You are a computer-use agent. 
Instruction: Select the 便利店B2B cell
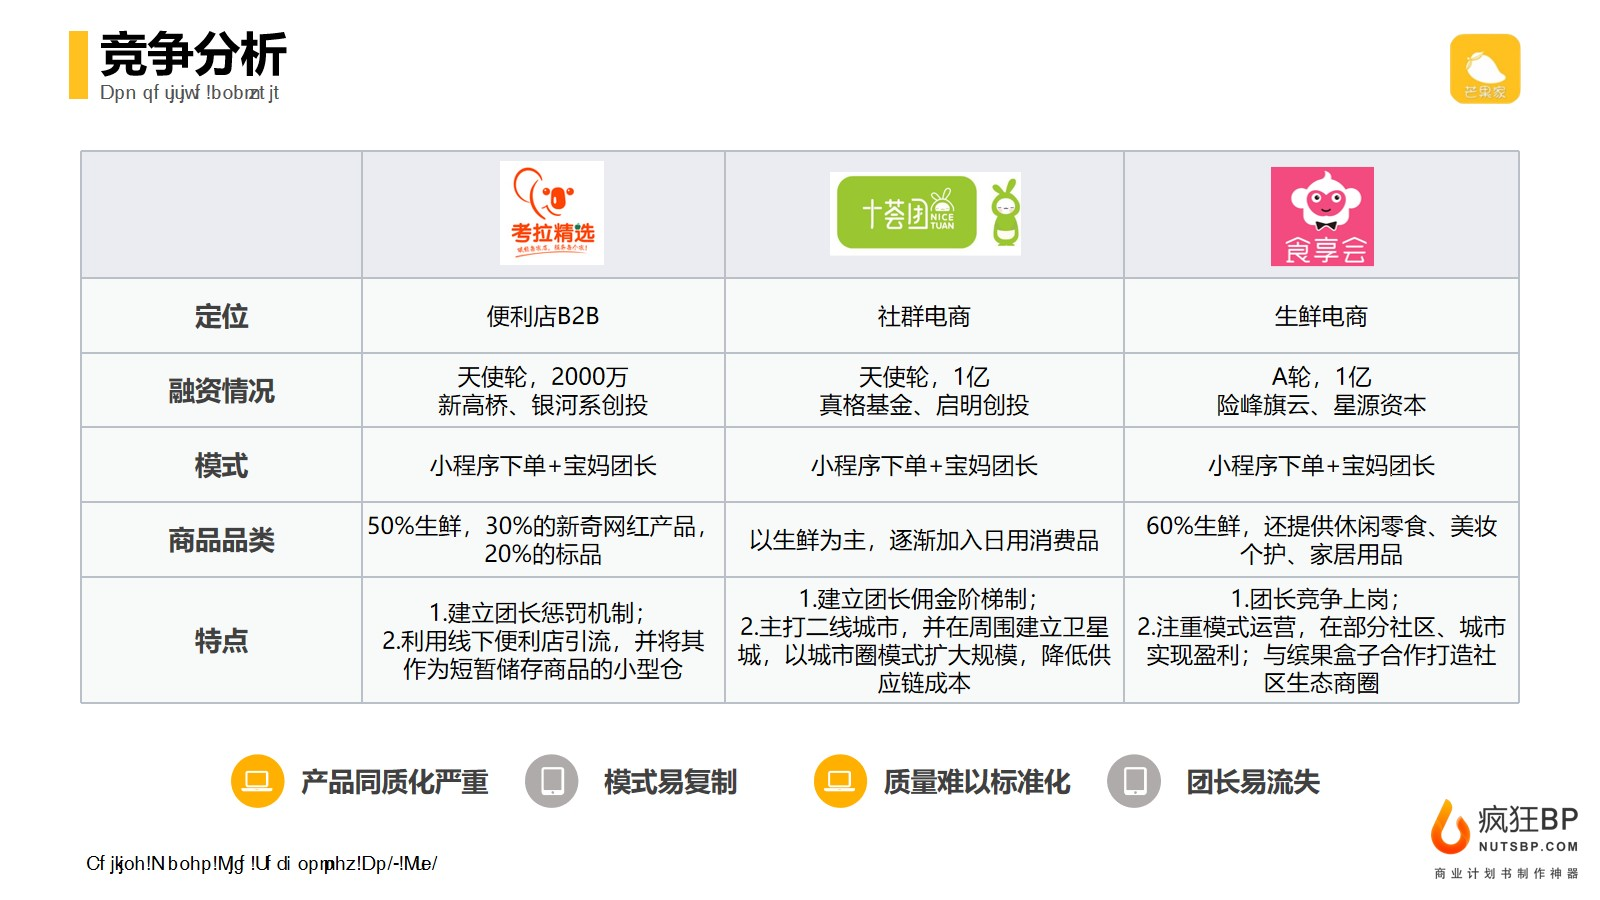(543, 316)
